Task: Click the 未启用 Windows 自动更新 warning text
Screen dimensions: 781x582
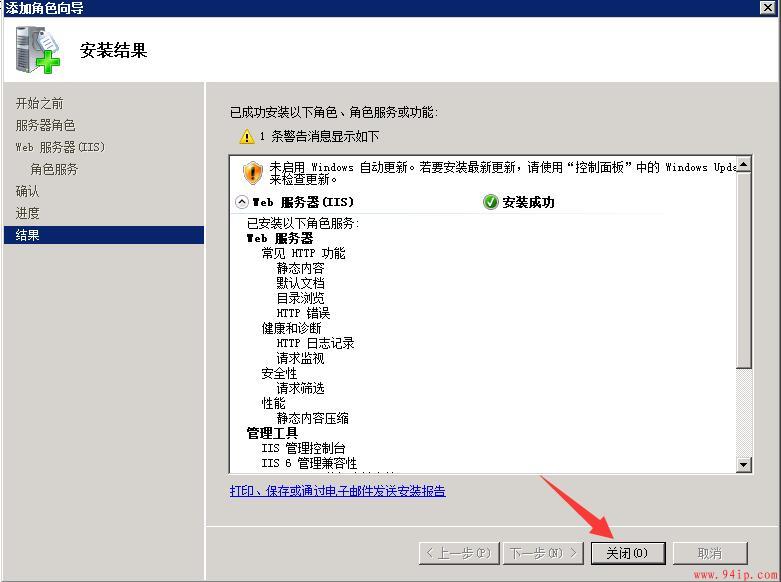Action: (503, 173)
